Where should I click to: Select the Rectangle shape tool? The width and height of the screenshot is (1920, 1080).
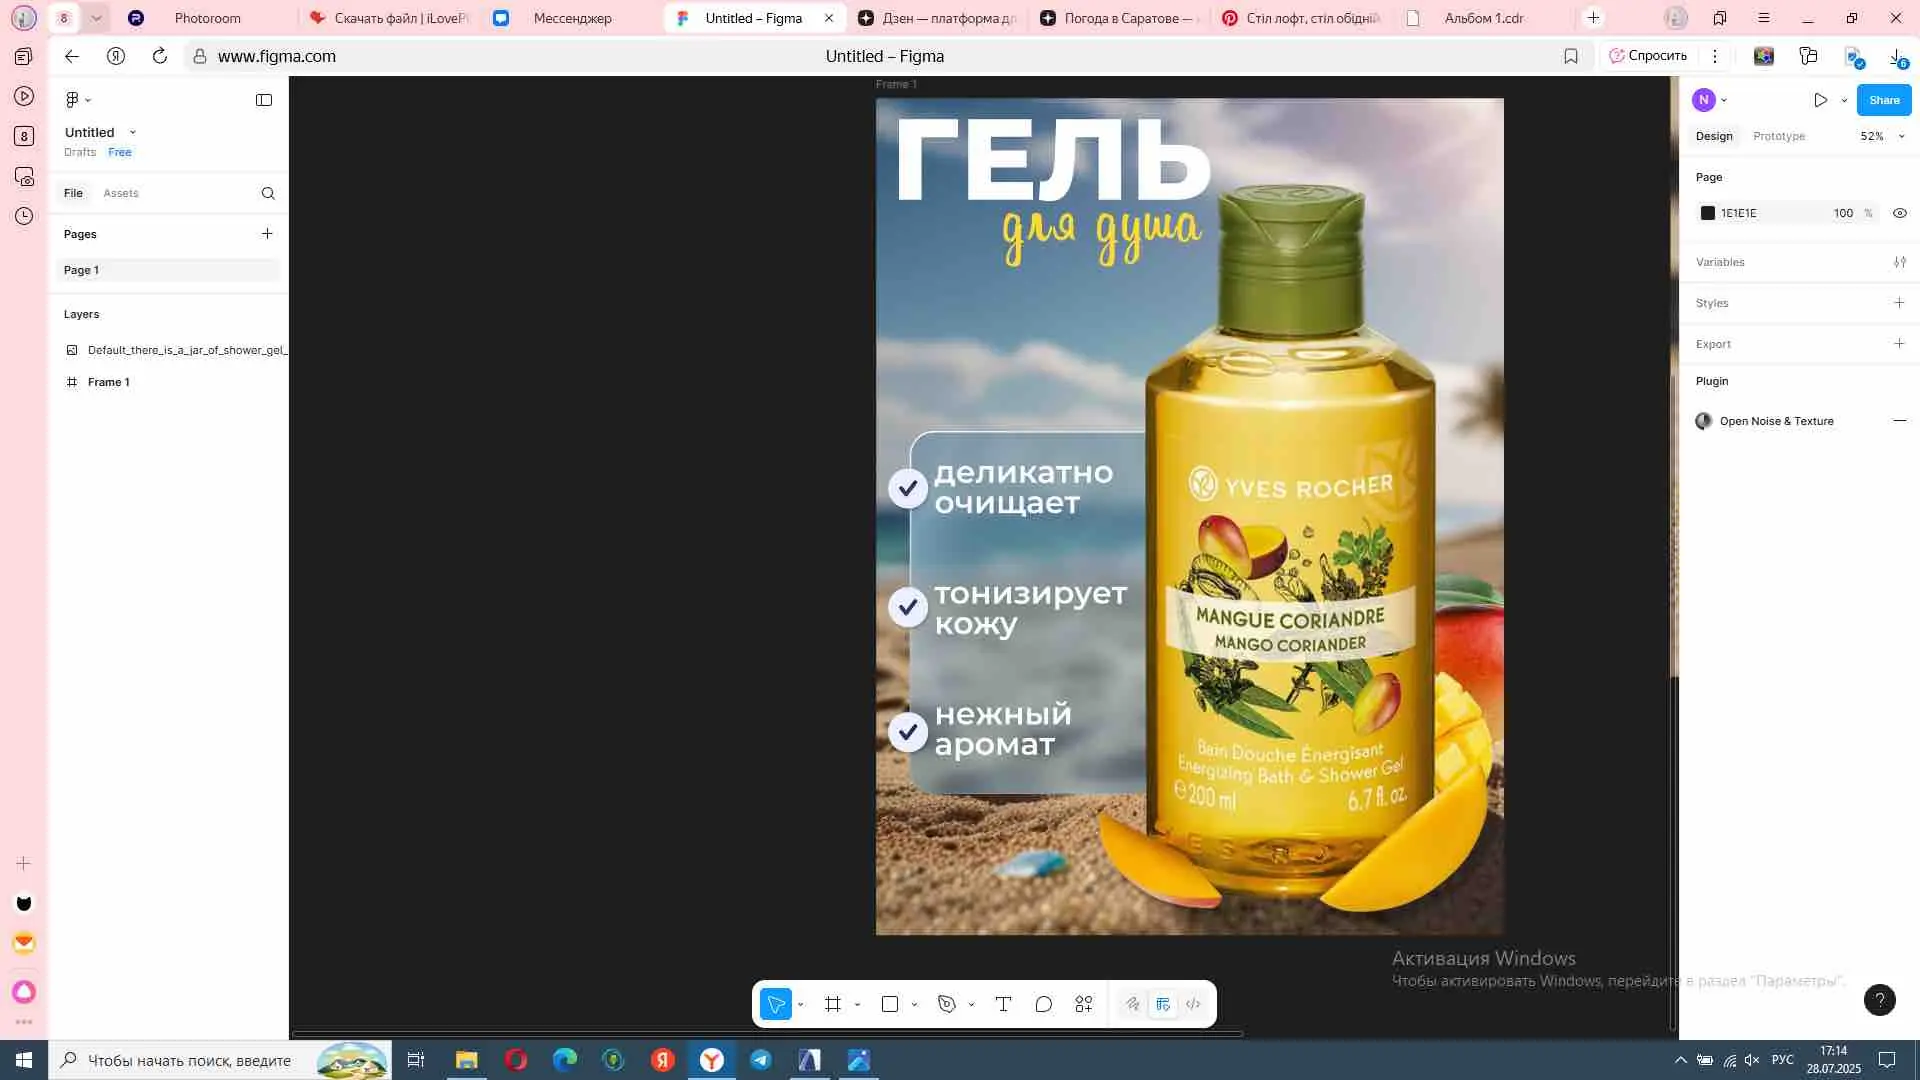tap(890, 1004)
